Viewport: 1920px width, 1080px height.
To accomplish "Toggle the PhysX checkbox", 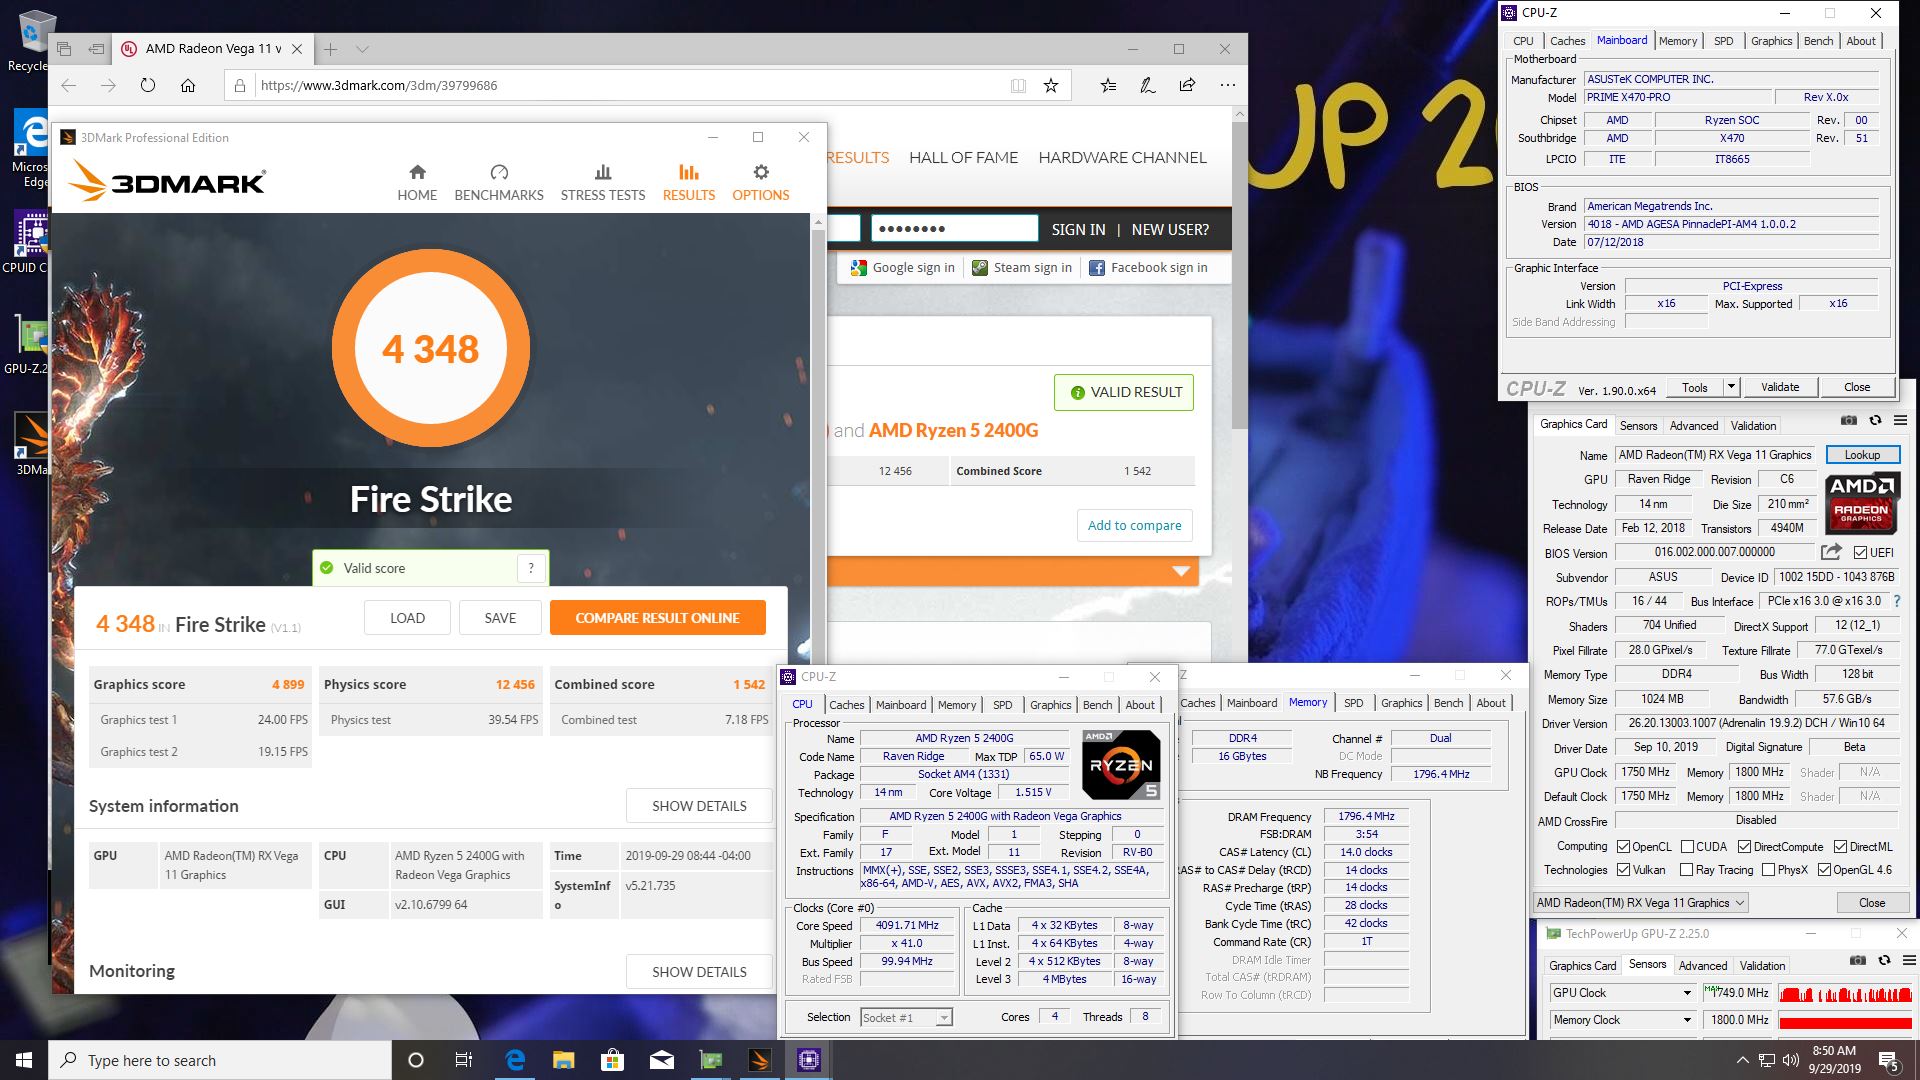I will (x=1768, y=870).
